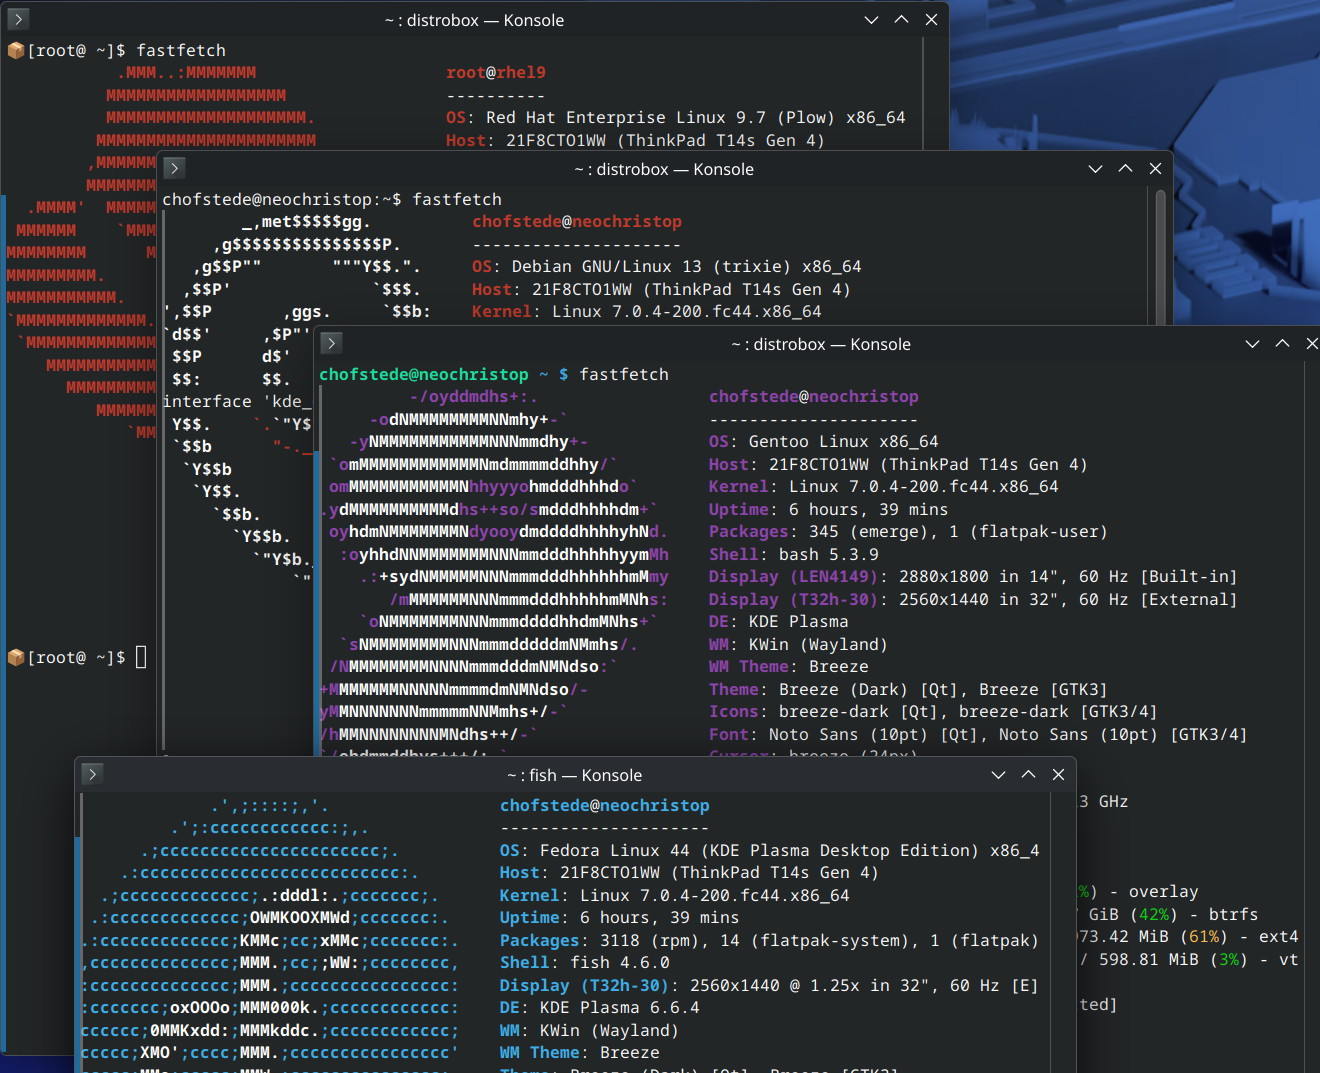1320x1073 pixels.
Task: Open the window menu icon of the Red Hat Konsole window
Action: click(18, 19)
